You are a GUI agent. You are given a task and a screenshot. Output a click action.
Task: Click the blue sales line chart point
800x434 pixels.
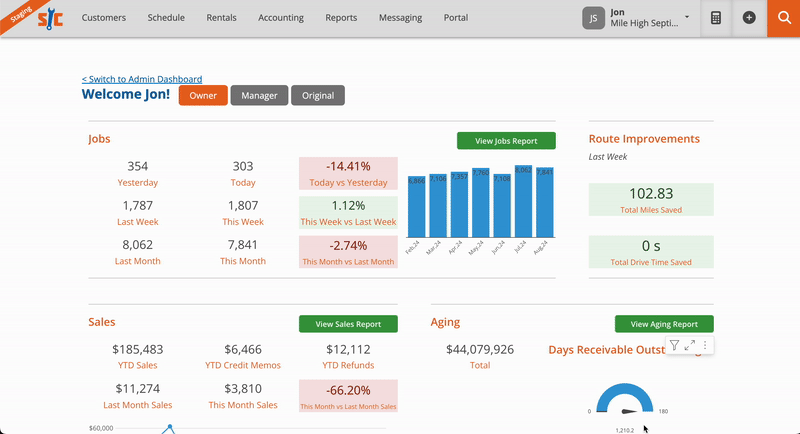170,426
